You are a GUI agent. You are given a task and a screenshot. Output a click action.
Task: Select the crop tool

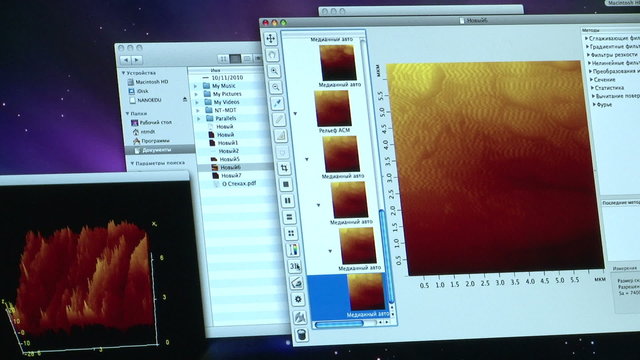(284, 168)
